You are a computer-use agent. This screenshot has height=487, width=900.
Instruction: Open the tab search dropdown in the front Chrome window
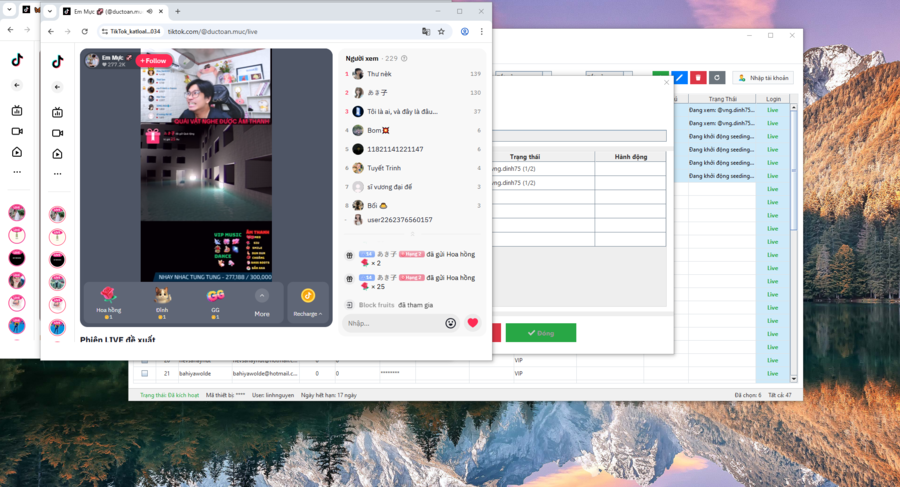50,11
